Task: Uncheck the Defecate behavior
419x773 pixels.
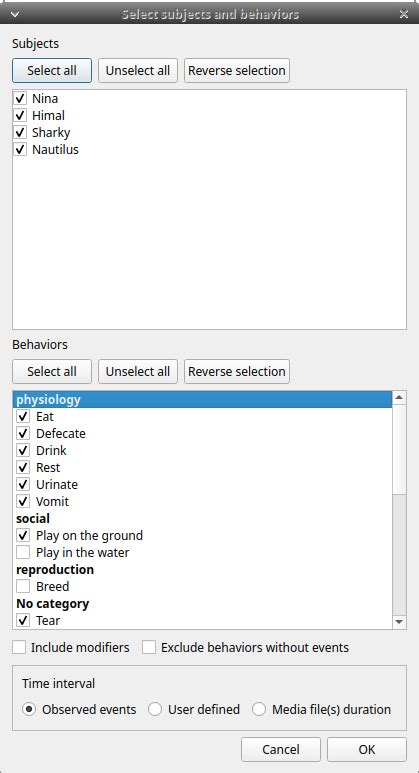Action: coord(23,433)
